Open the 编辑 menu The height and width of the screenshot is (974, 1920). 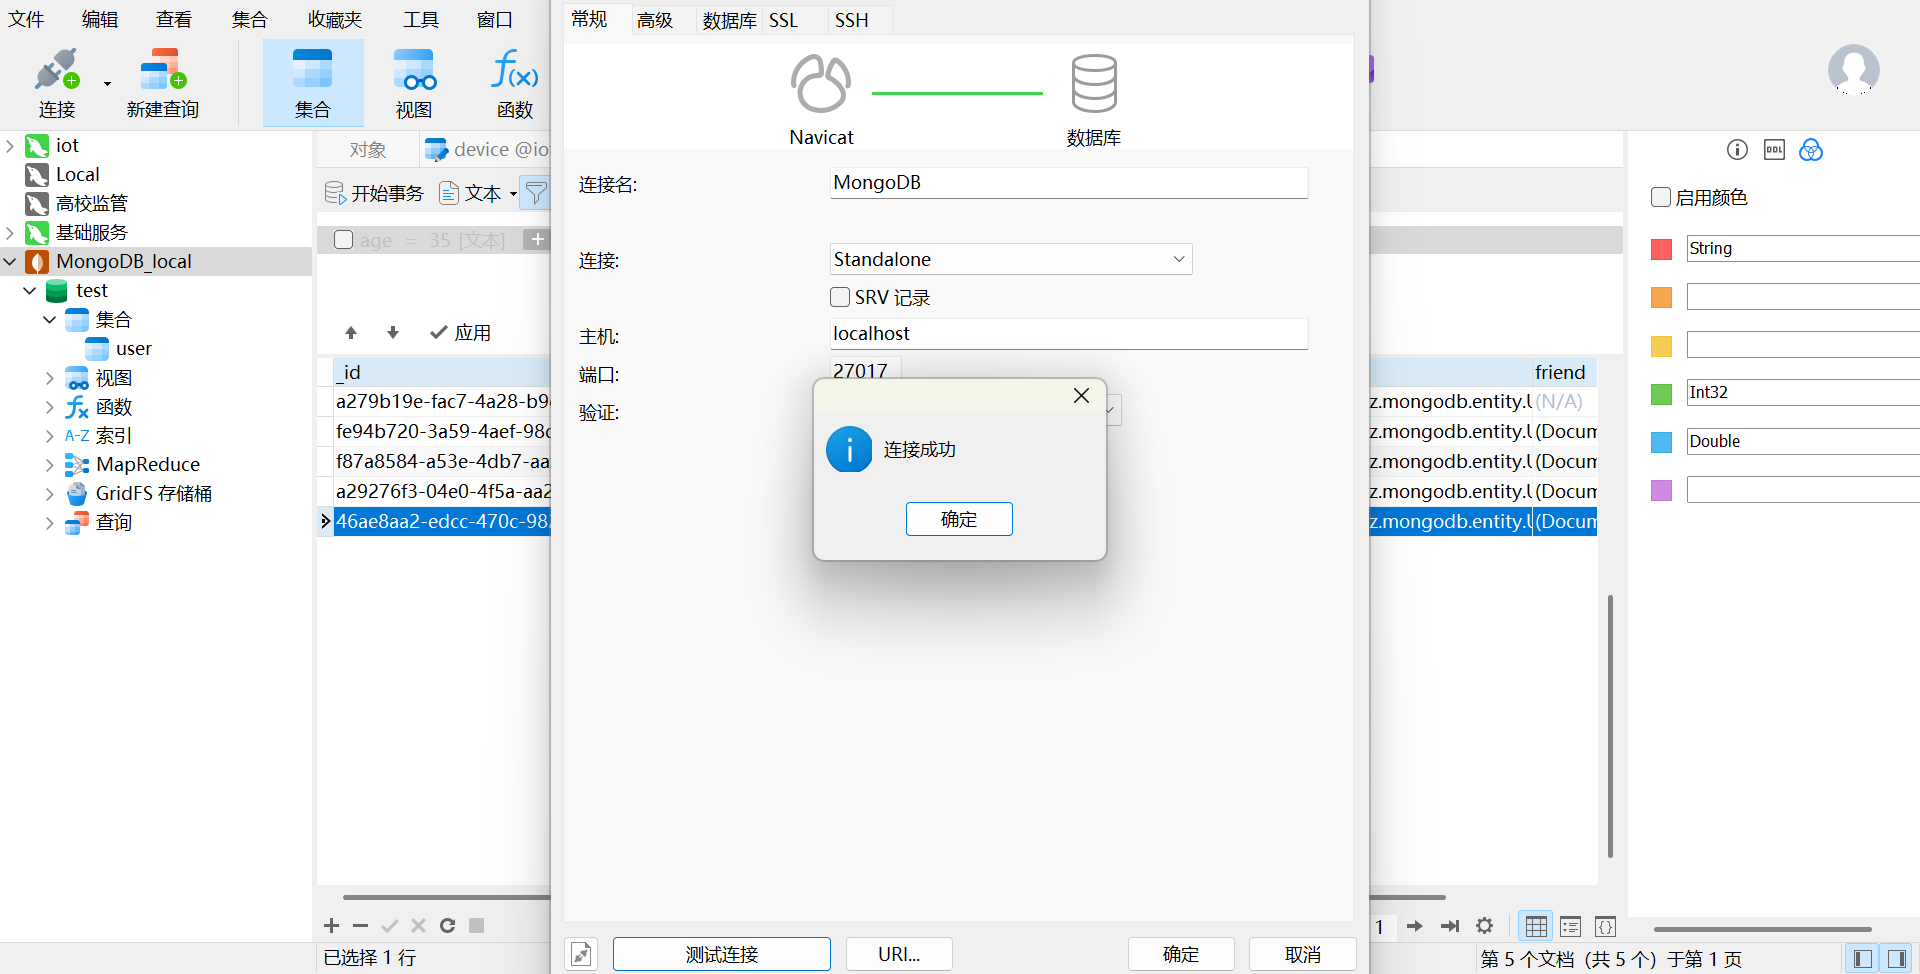(x=100, y=19)
